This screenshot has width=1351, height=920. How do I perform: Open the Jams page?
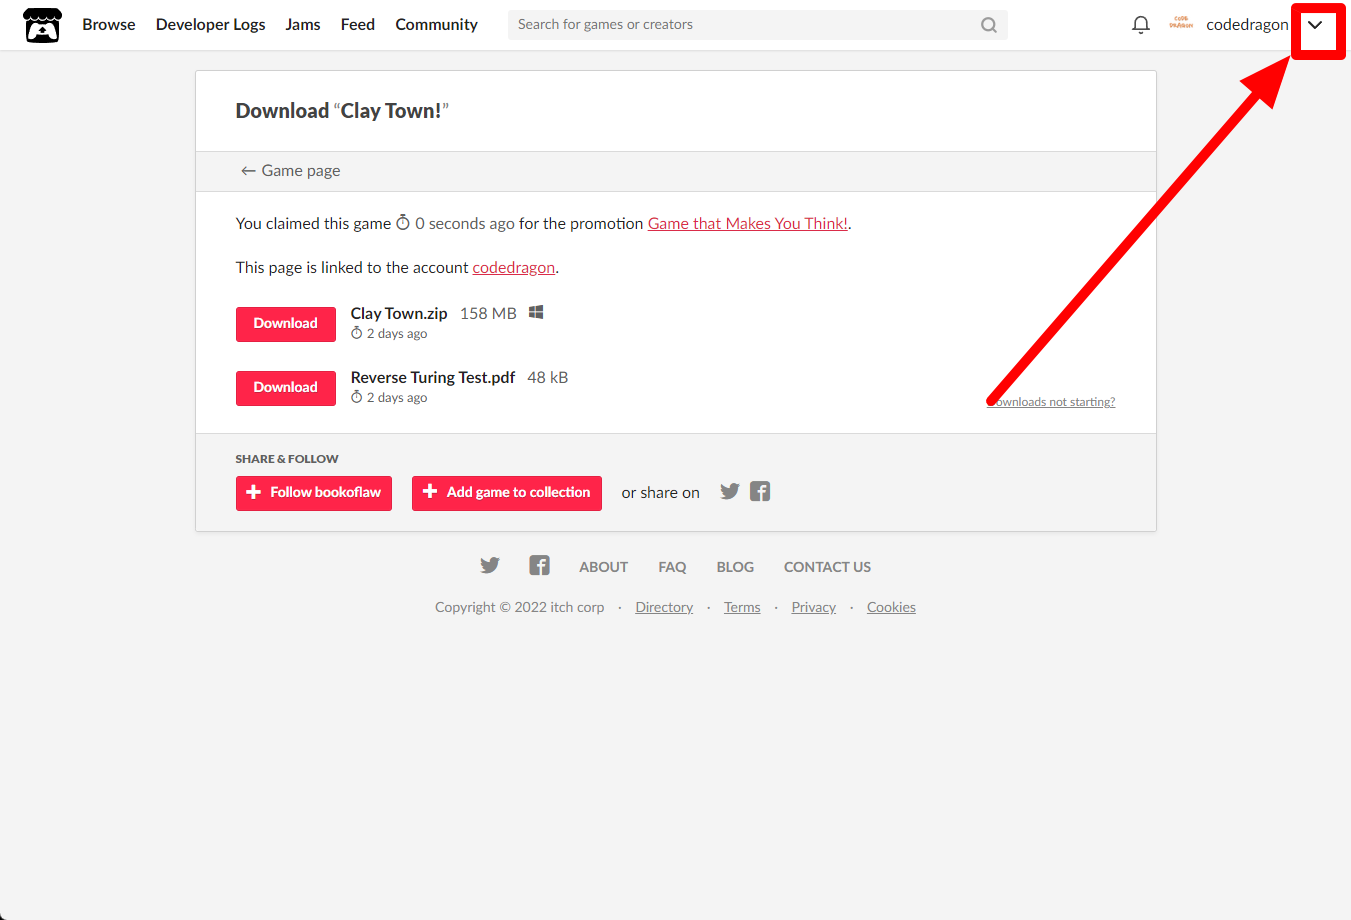click(x=303, y=25)
